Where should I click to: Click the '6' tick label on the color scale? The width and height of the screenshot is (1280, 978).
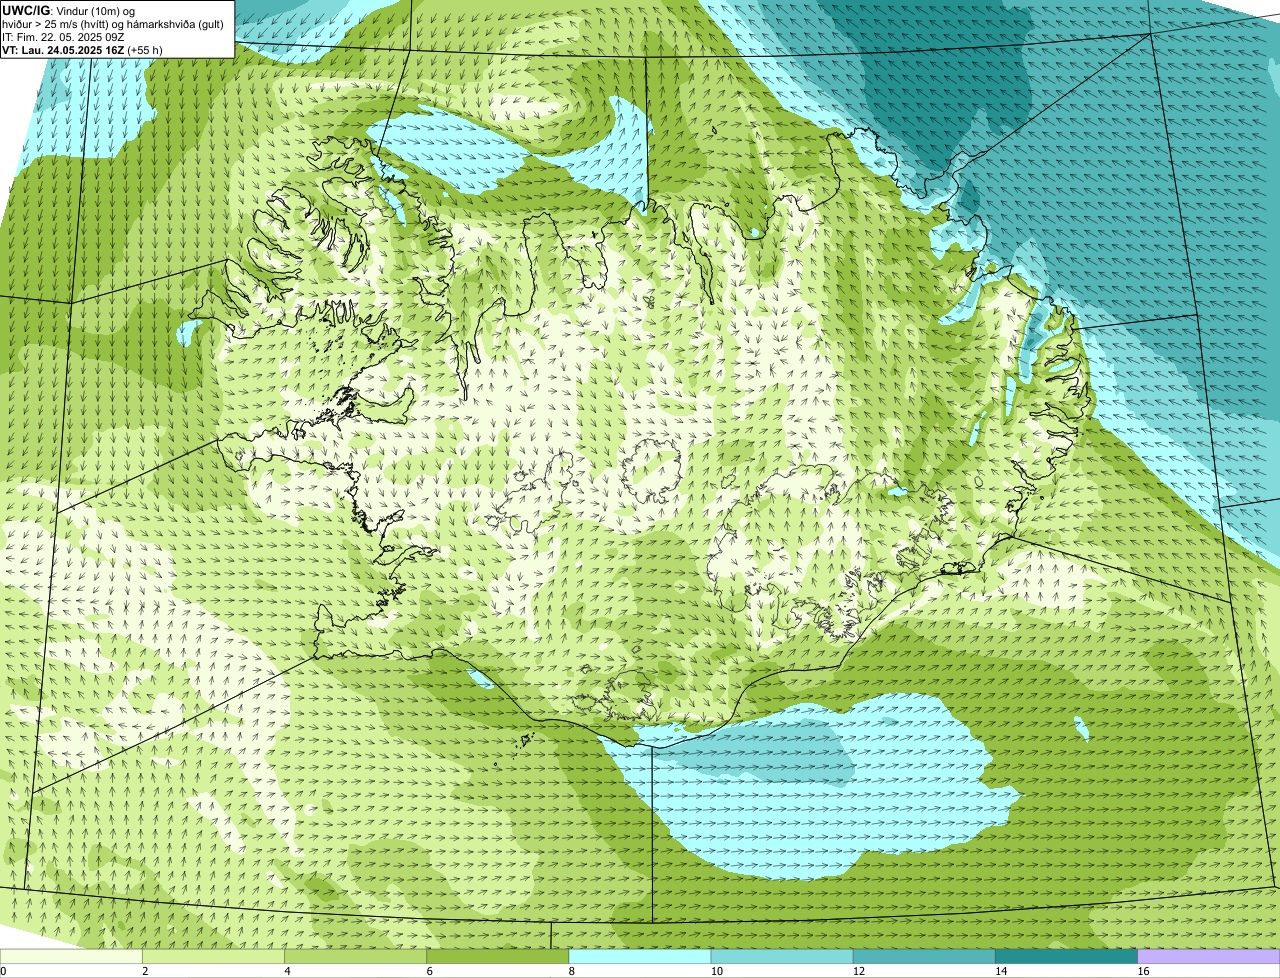(429, 971)
